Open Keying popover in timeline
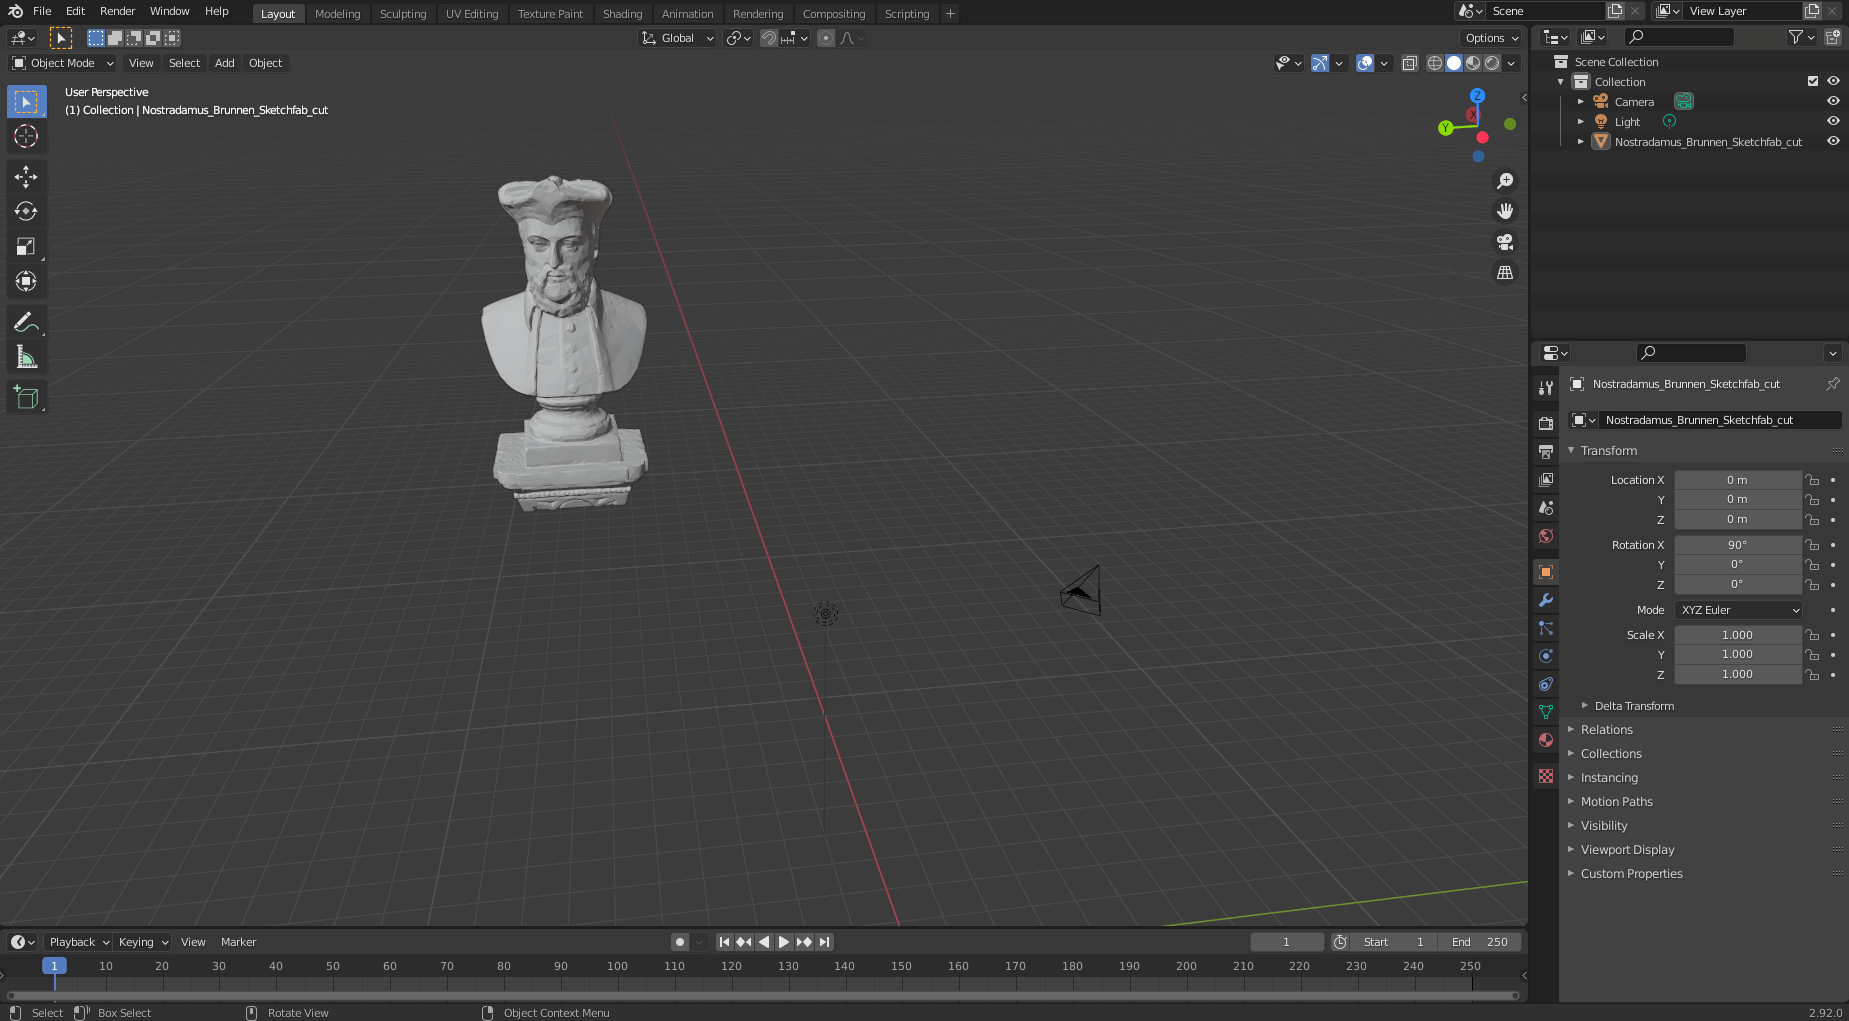 (143, 942)
